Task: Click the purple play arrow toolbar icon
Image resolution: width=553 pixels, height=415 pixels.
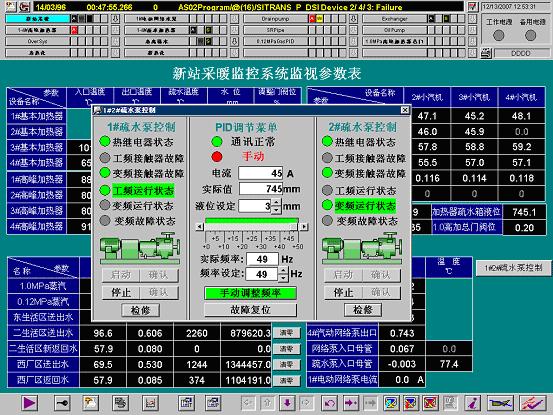Action: click(x=29, y=403)
